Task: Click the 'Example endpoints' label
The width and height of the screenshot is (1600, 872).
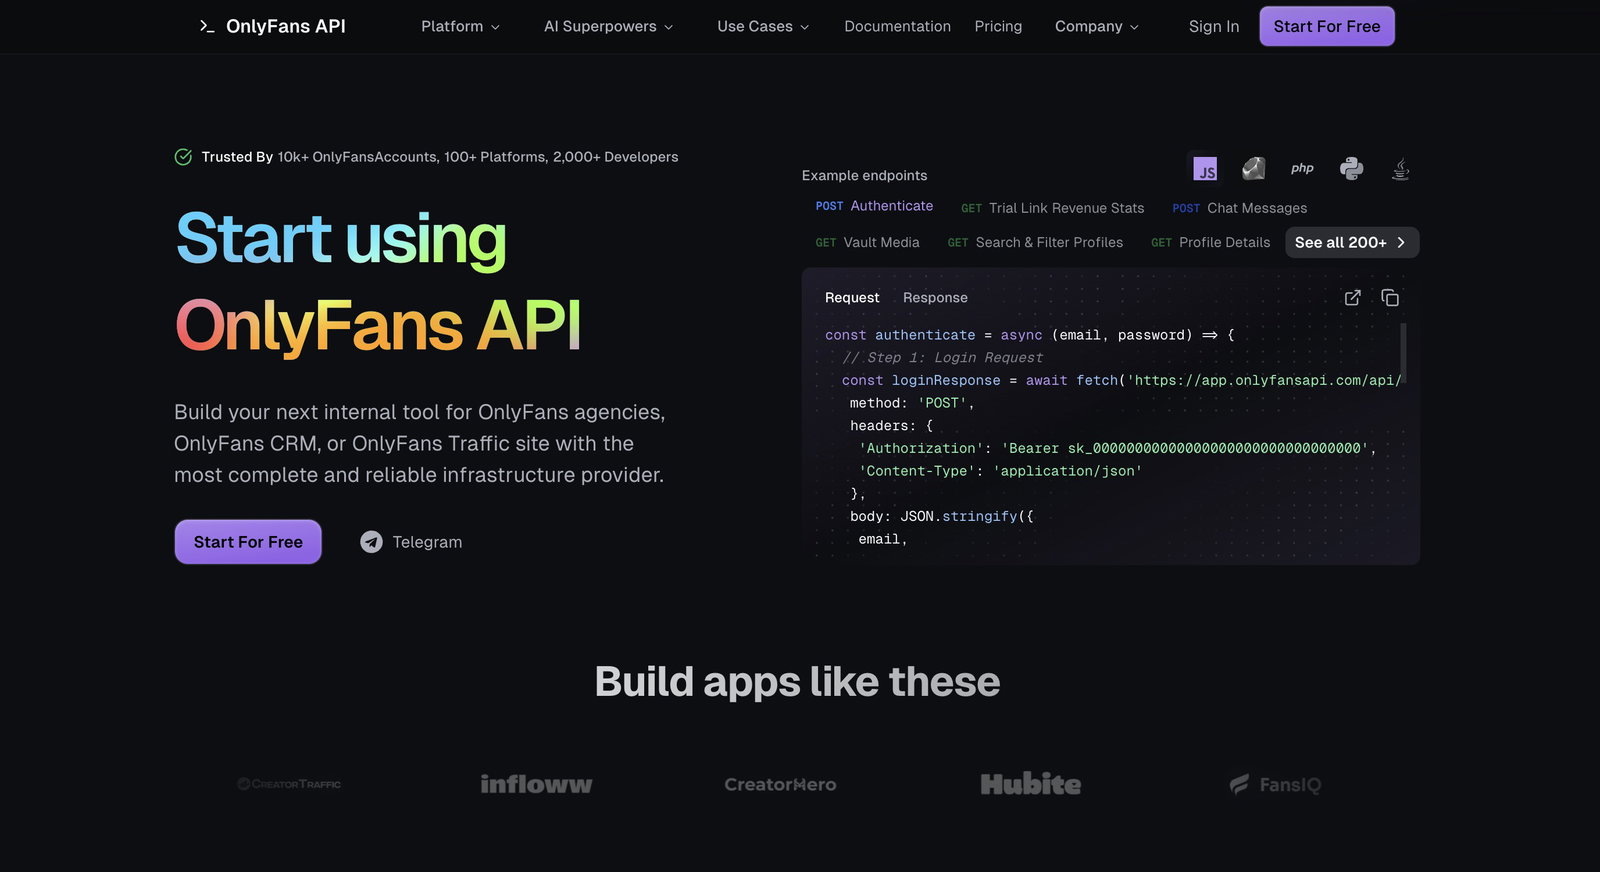Action: (x=864, y=175)
